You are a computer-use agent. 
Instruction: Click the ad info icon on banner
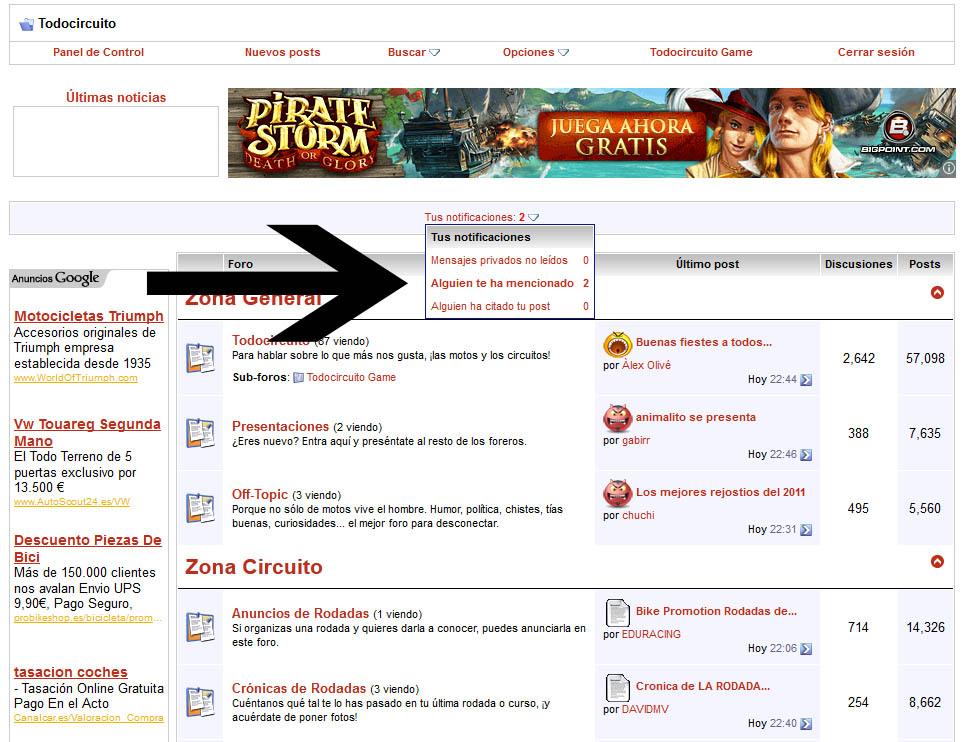[949, 168]
